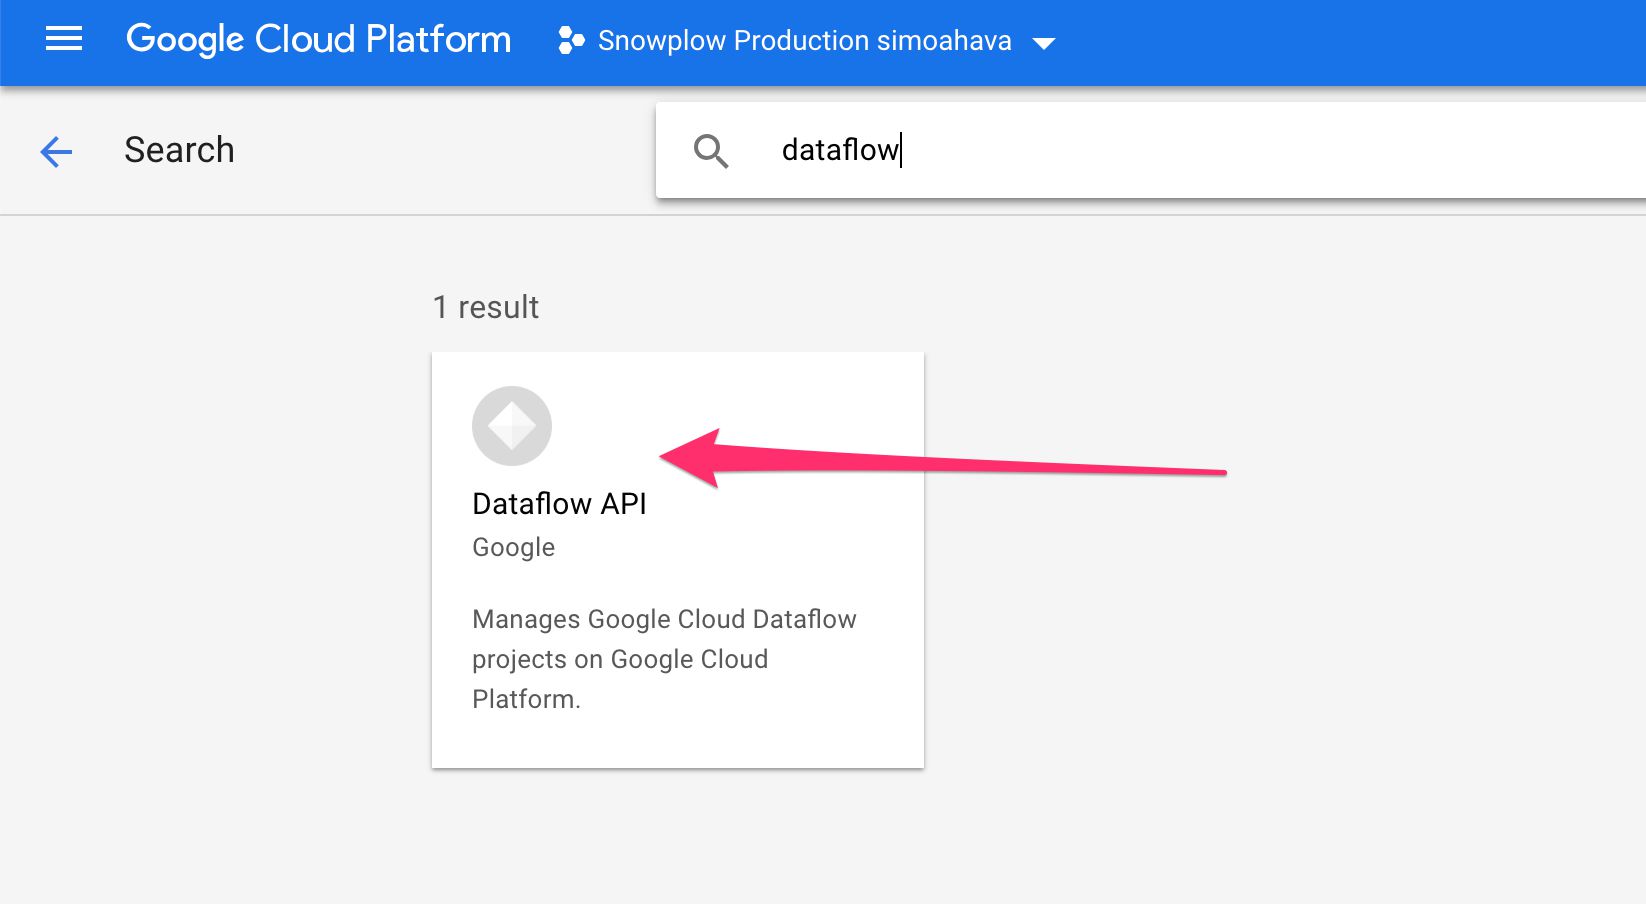
Task: Click 'projects on Google Cloud' description line
Action: 620,659
